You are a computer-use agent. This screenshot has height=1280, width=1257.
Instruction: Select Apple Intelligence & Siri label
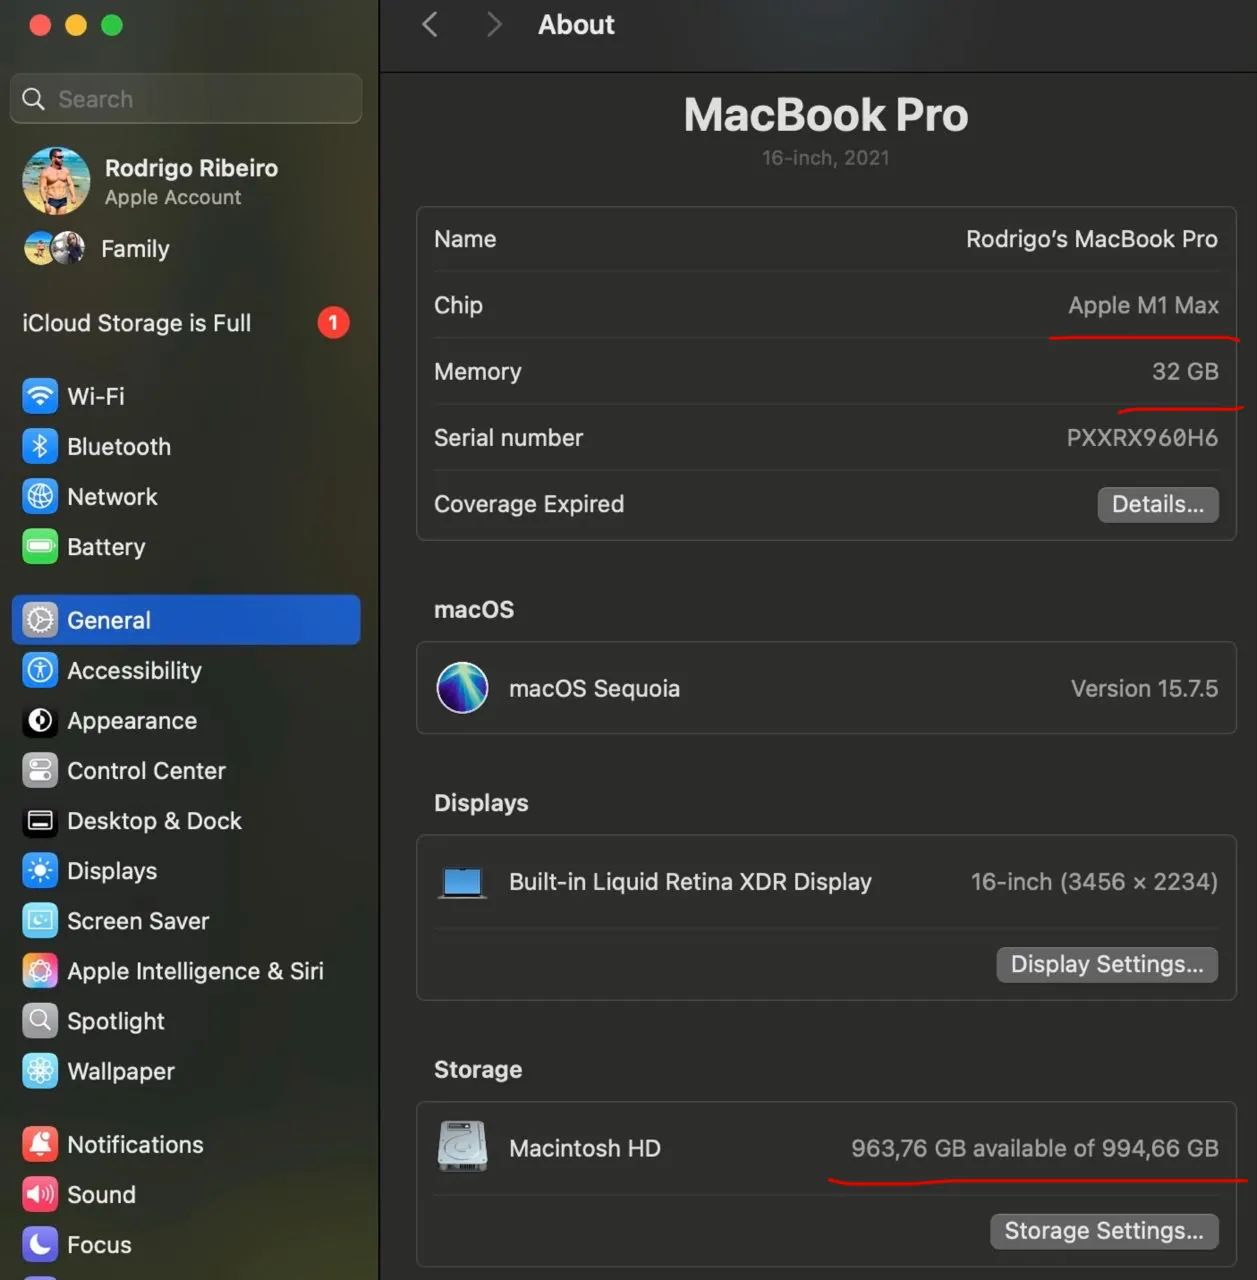[x=195, y=971]
